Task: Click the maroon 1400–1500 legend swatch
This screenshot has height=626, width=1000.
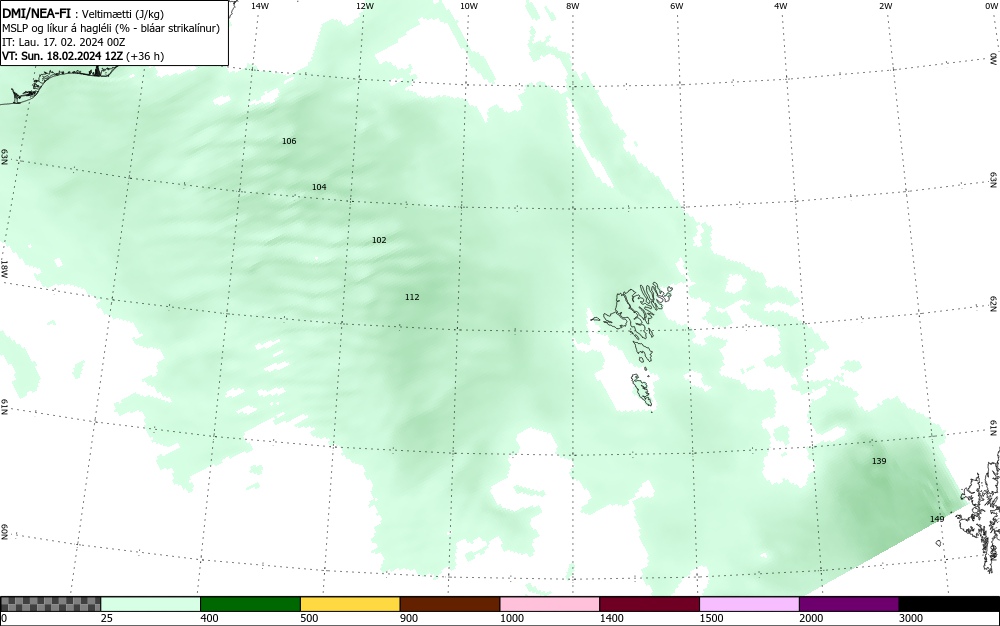Action: [x=649, y=604]
